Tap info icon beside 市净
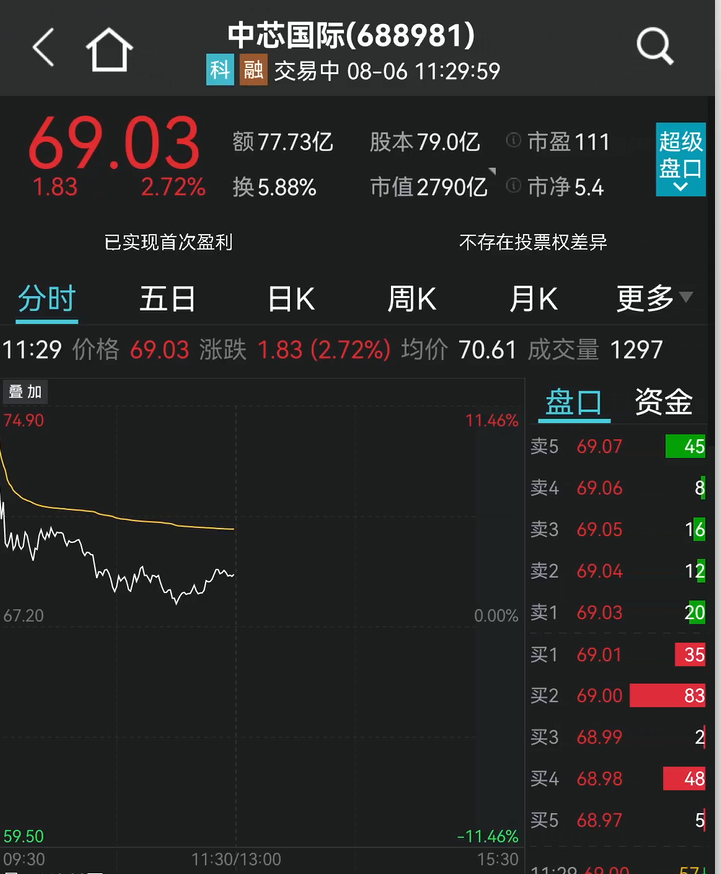Image resolution: width=721 pixels, height=874 pixels. pyautogui.click(x=514, y=186)
